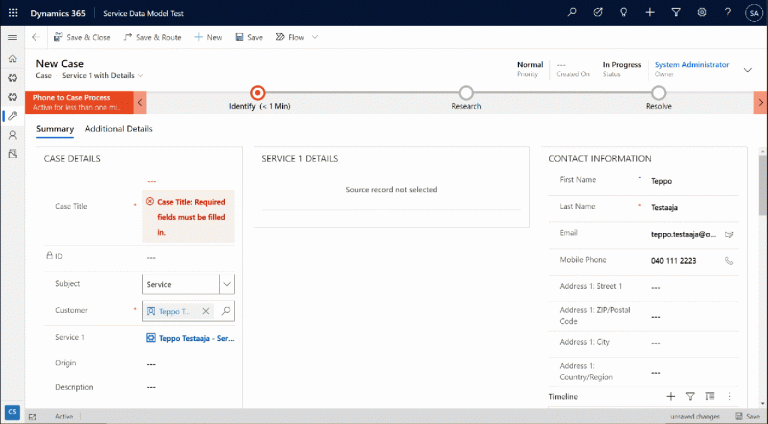Collapse process flow with left chevron
The height and width of the screenshot is (424, 768).
tap(140, 102)
